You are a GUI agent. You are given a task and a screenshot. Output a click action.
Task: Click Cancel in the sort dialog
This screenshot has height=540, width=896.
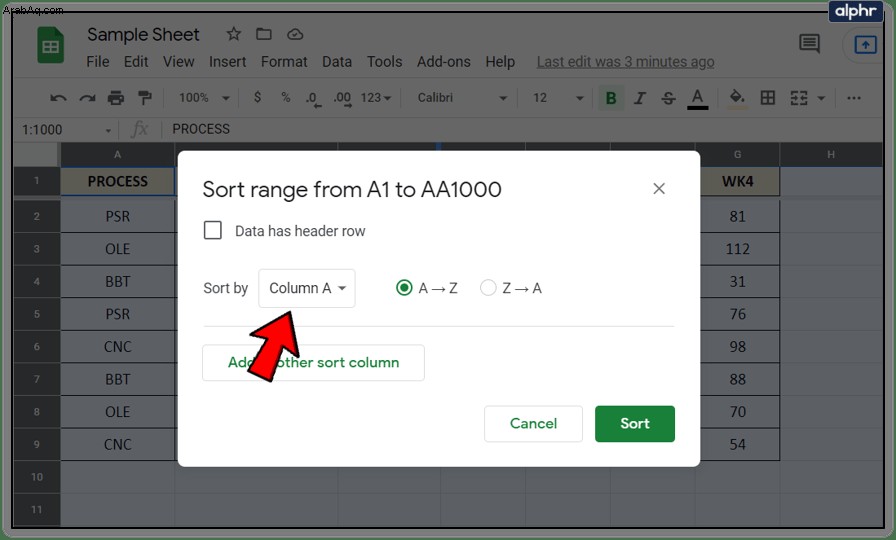tap(533, 423)
